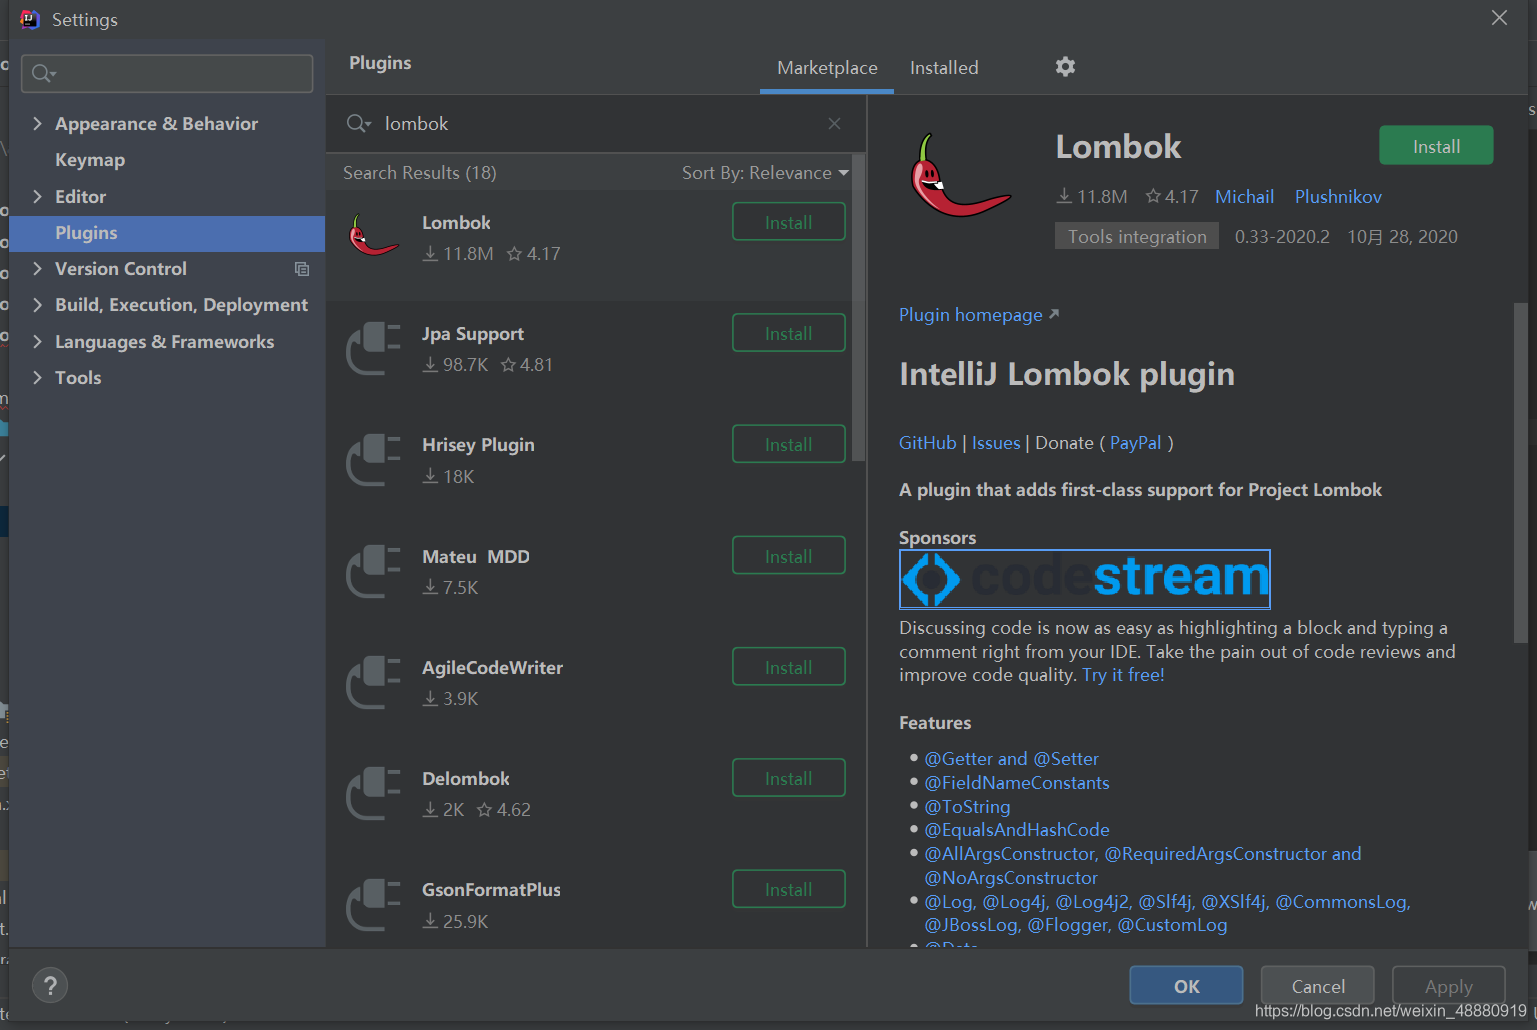This screenshot has height=1030, width=1537.
Task: Click the AgileCodeWriter plugin icon
Action: 373,681
